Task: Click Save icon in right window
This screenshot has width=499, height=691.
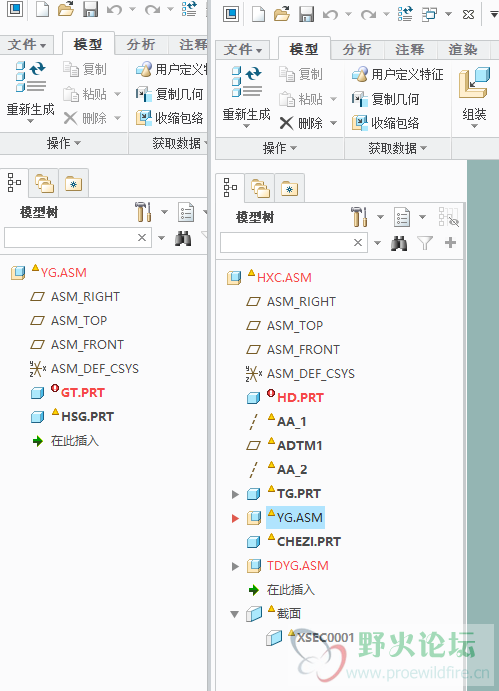Action: click(306, 14)
